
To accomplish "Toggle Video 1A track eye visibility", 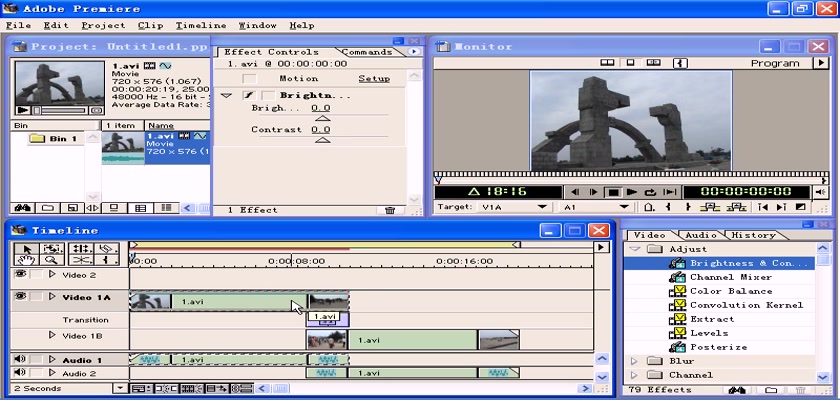I will [x=20, y=296].
